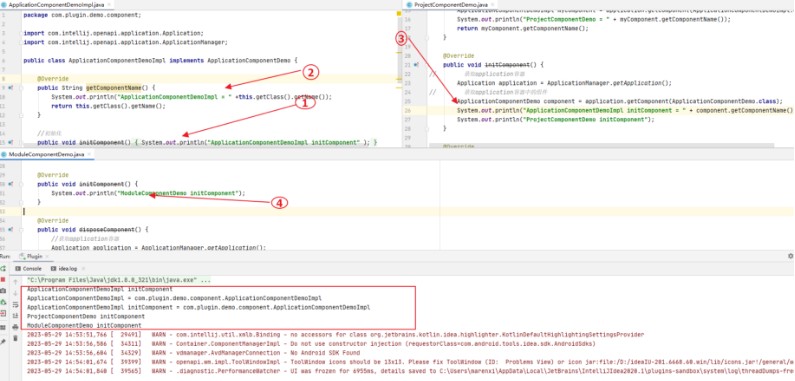
Task: Expand the folded initComponent method
Action: point(21,143)
